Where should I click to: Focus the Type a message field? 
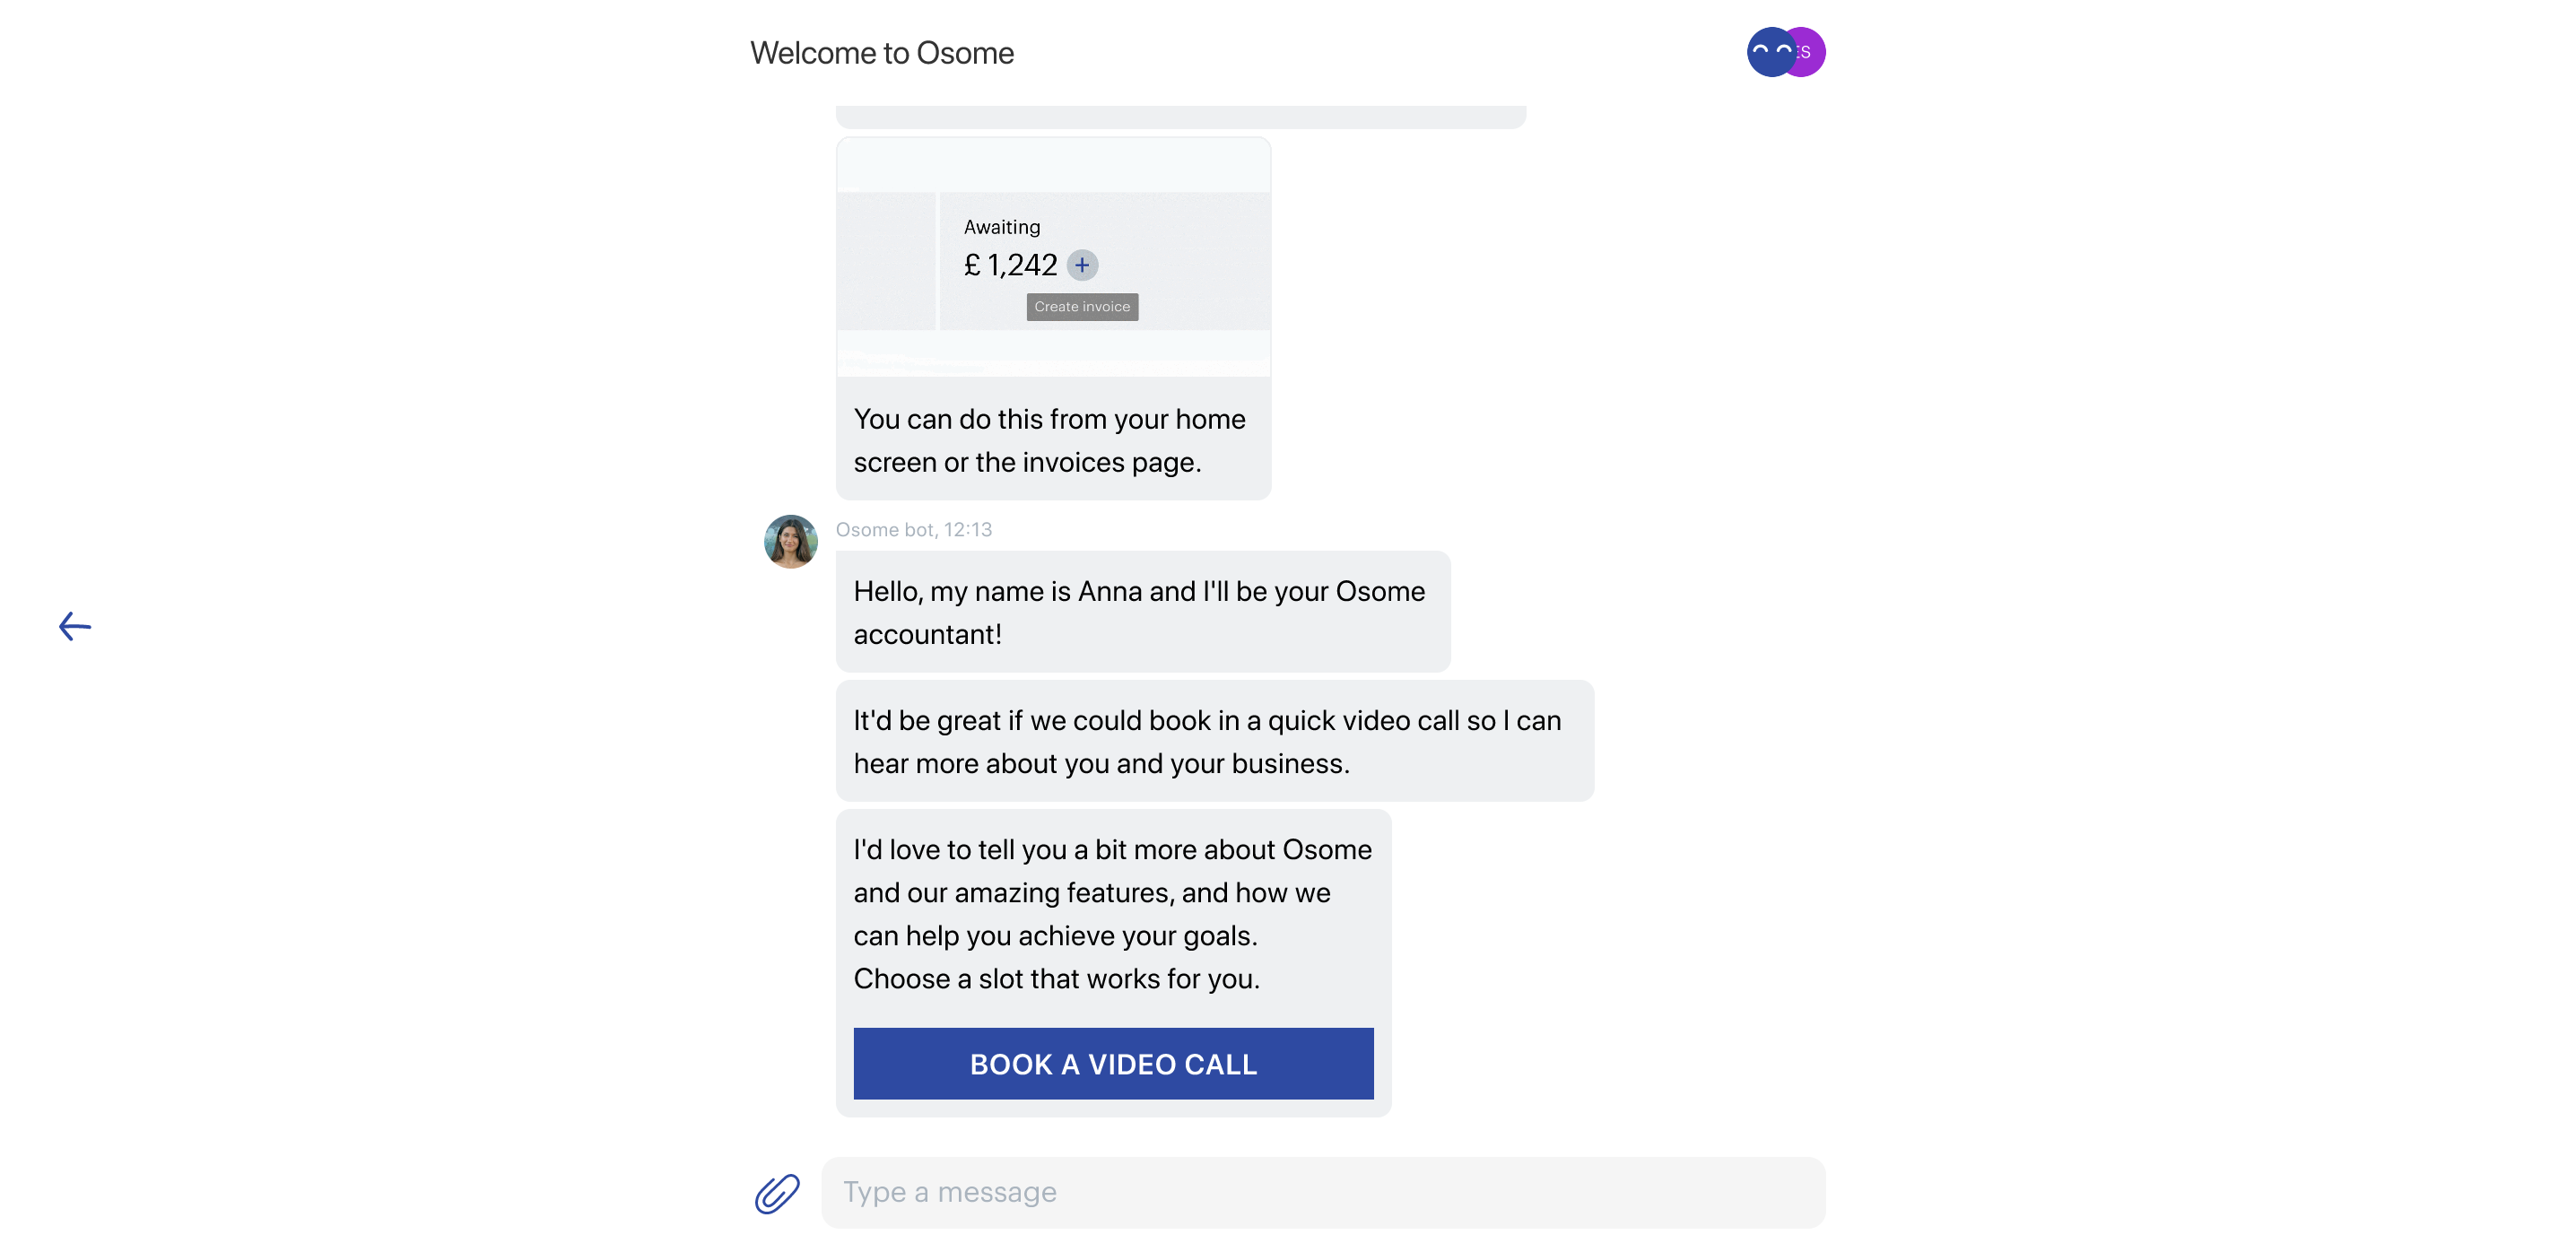tap(1322, 1193)
